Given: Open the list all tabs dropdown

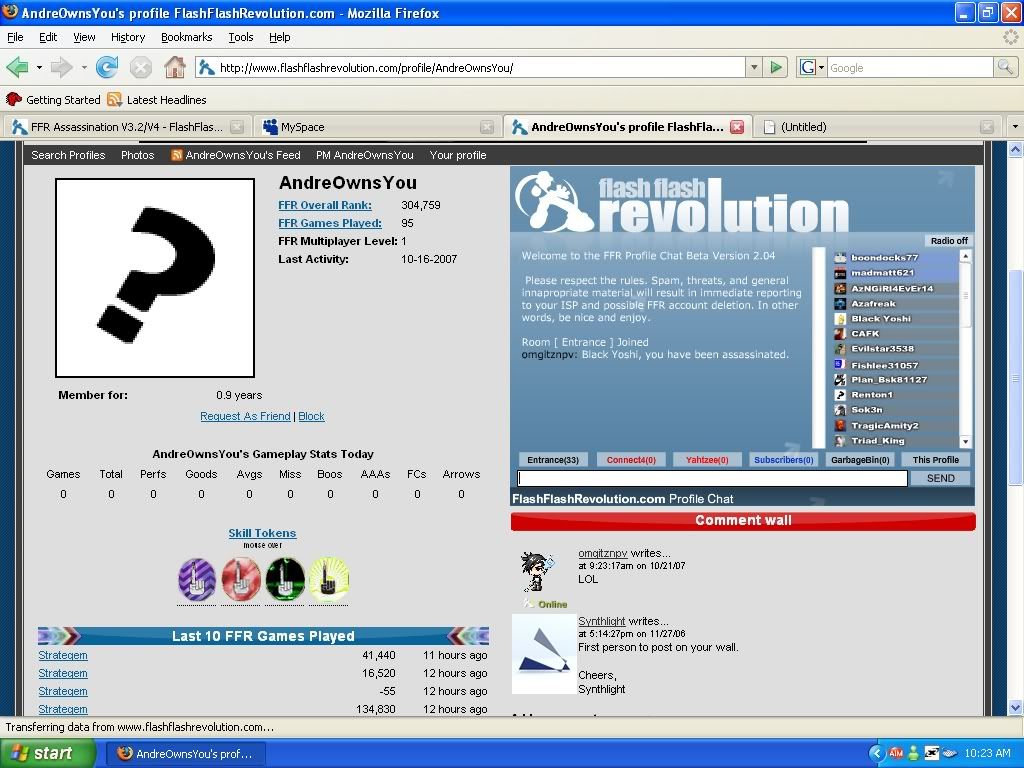Looking at the screenshot, I should point(1015,127).
